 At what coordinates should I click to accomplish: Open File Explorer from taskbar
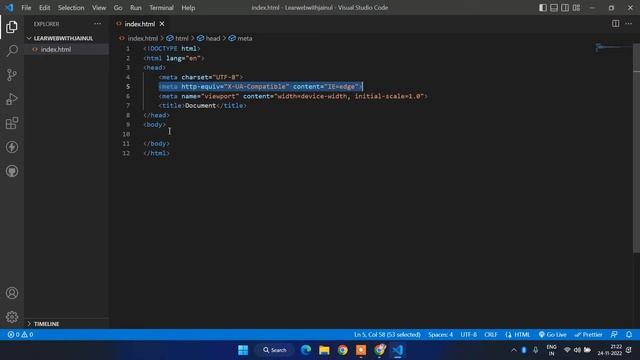(324, 350)
